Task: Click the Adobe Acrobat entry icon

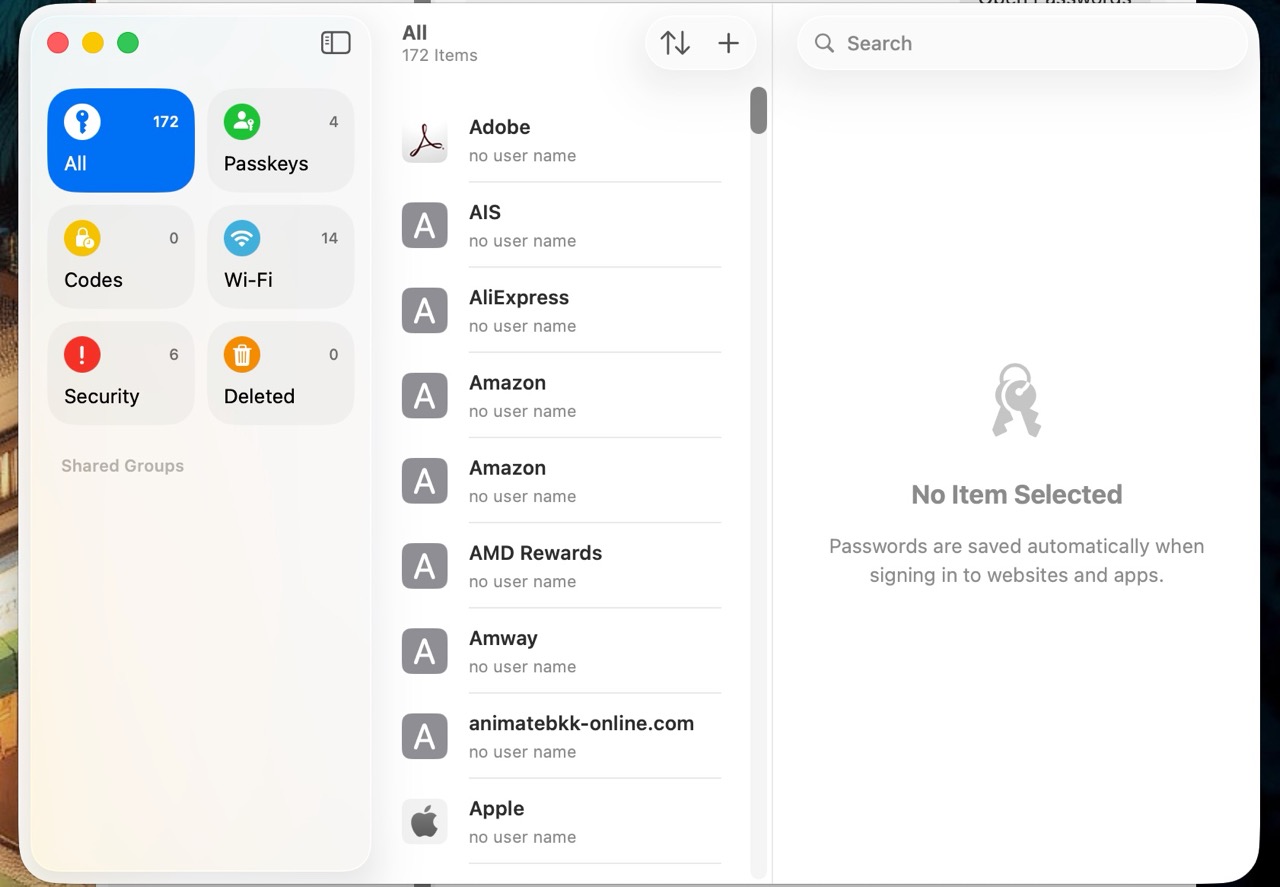Action: [424, 140]
